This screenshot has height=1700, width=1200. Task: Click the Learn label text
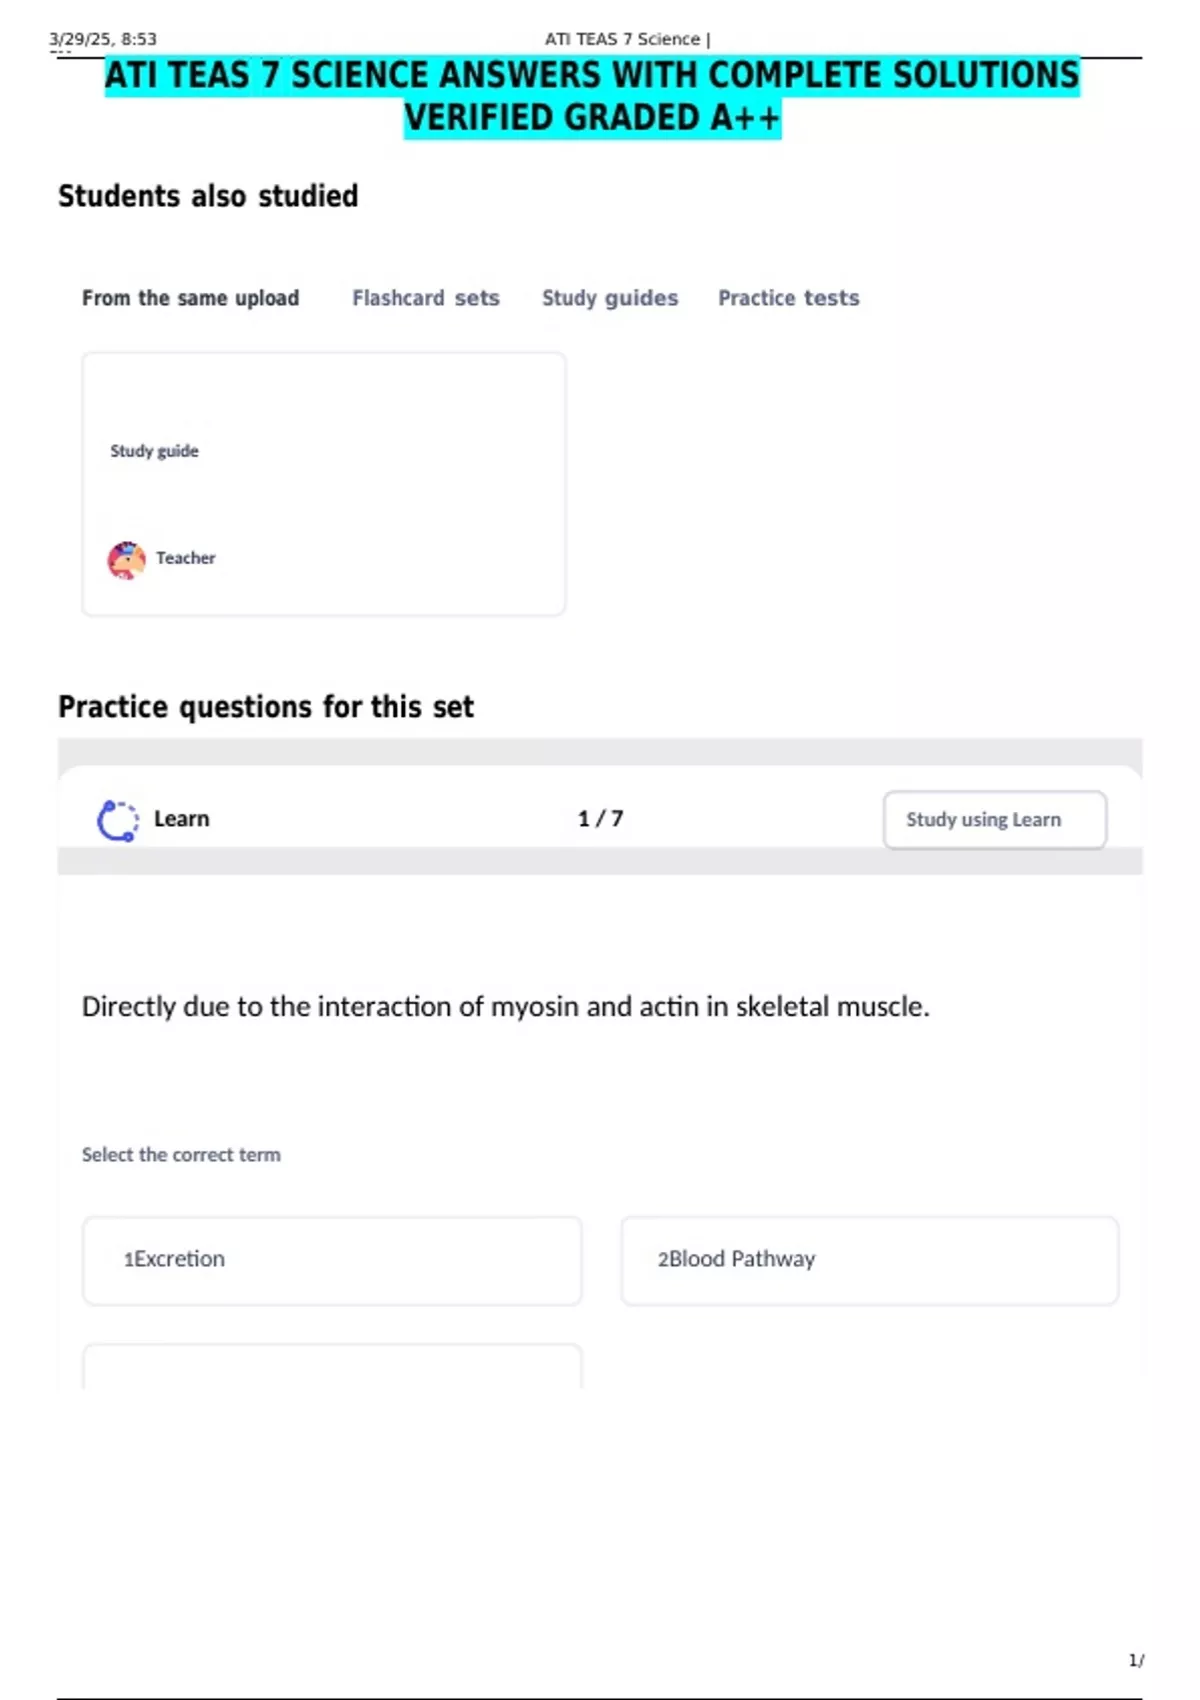pos(182,819)
